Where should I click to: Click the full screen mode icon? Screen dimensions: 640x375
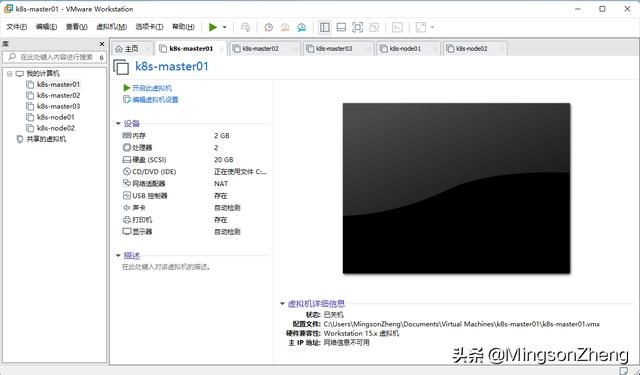[x=358, y=27]
